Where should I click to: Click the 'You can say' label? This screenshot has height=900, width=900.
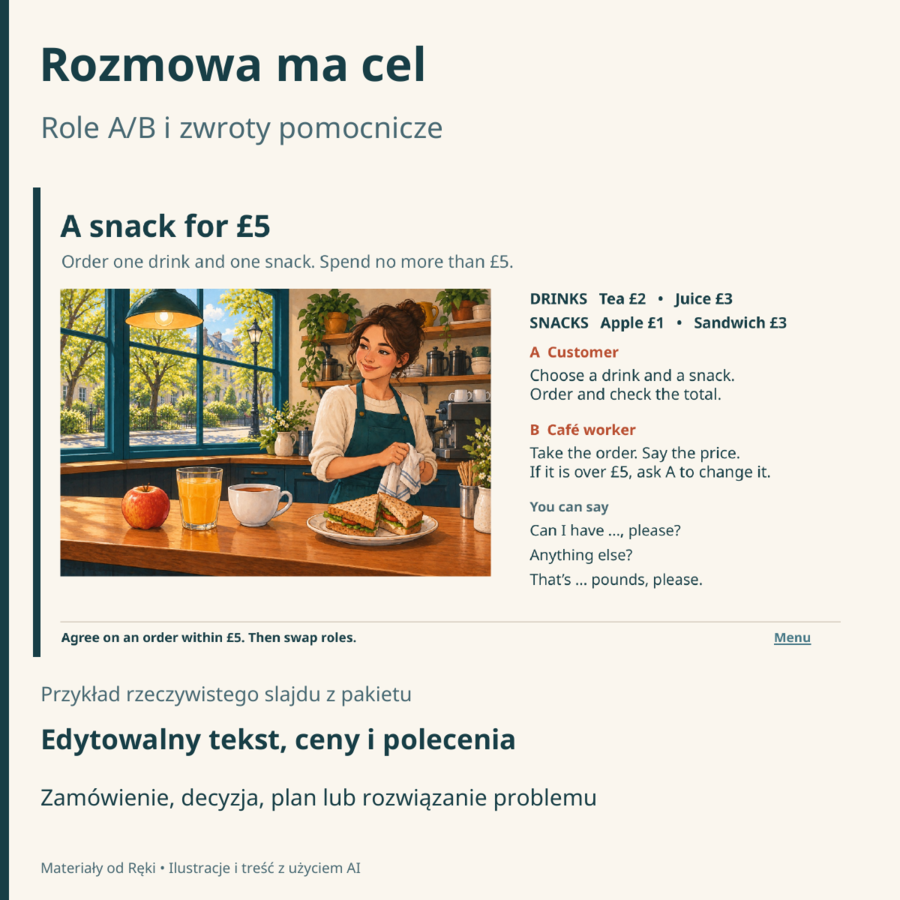pyautogui.click(x=569, y=507)
